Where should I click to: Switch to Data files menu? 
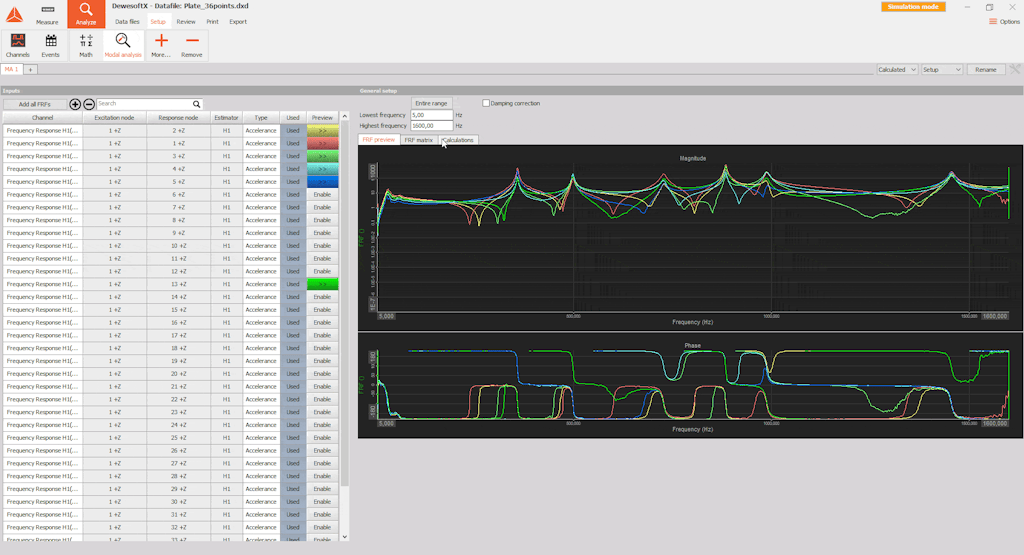pyautogui.click(x=127, y=22)
